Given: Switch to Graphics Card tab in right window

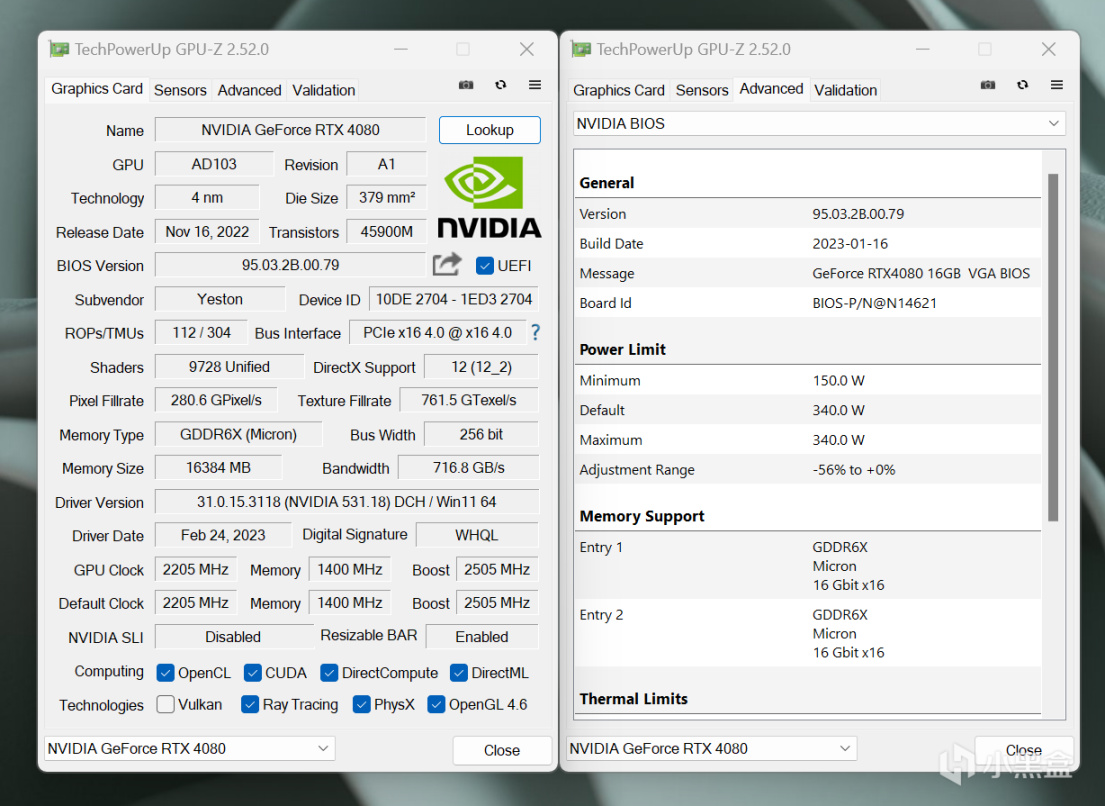Looking at the screenshot, I should (x=619, y=90).
